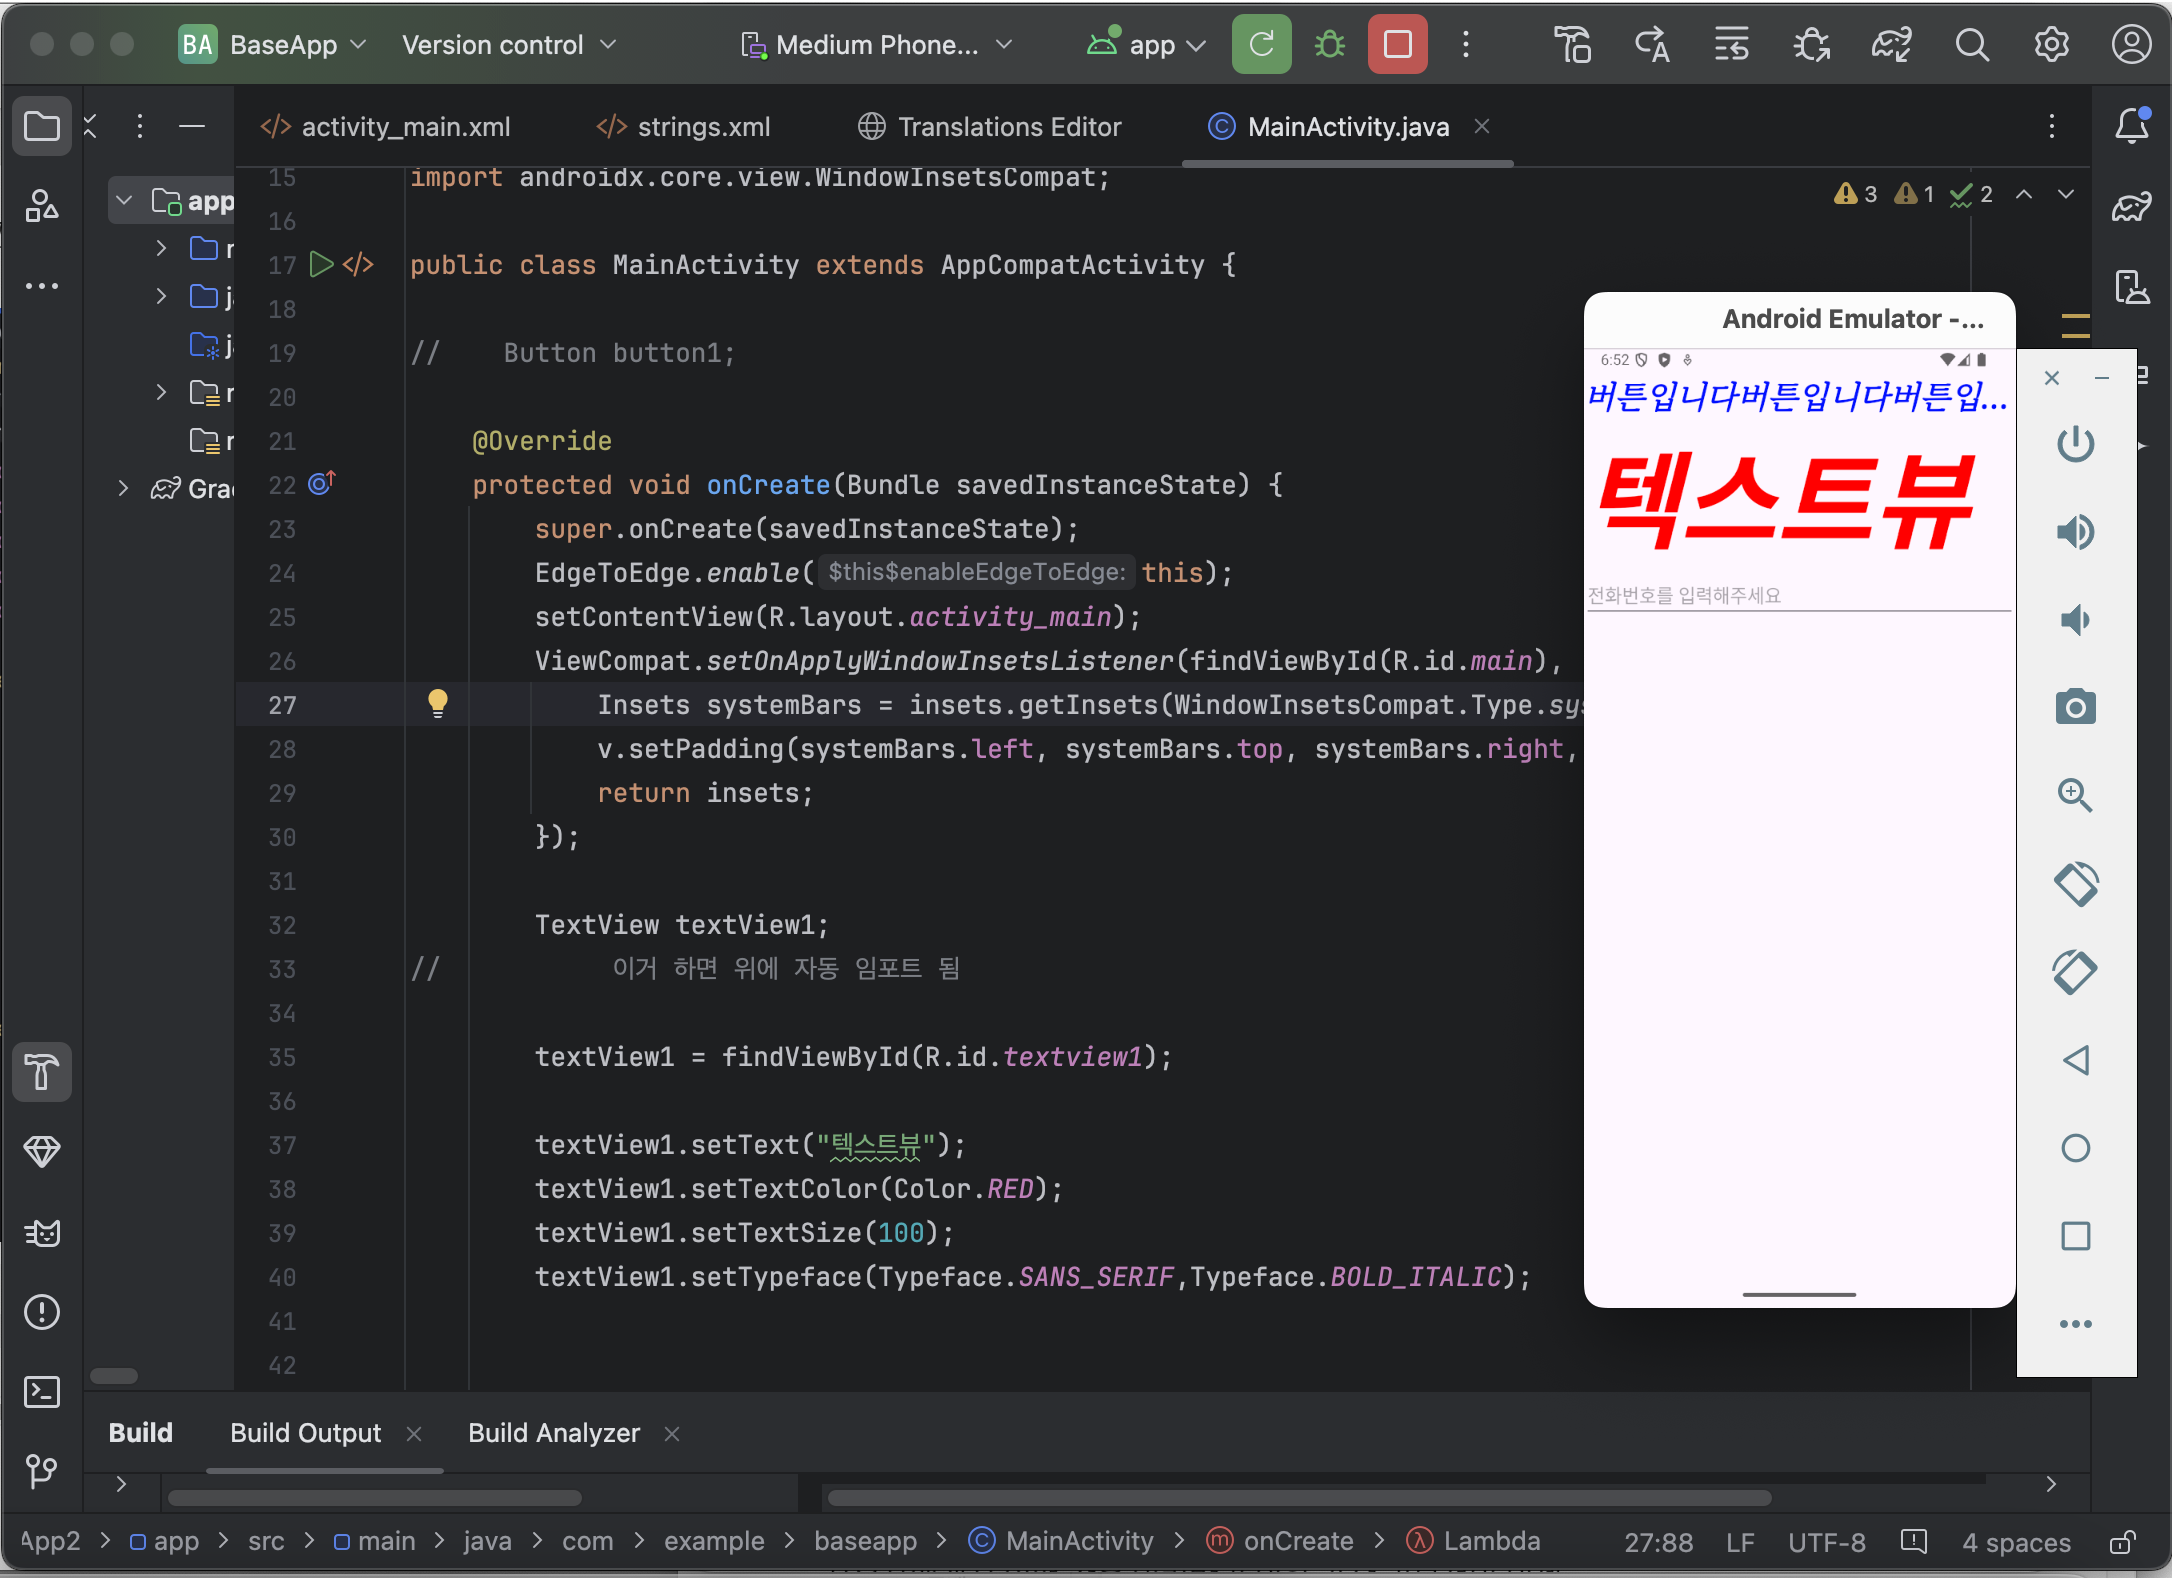Rotate emulator left
Image resolution: width=2172 pixels, height=1578 pixels.
tap(2075, 884)
